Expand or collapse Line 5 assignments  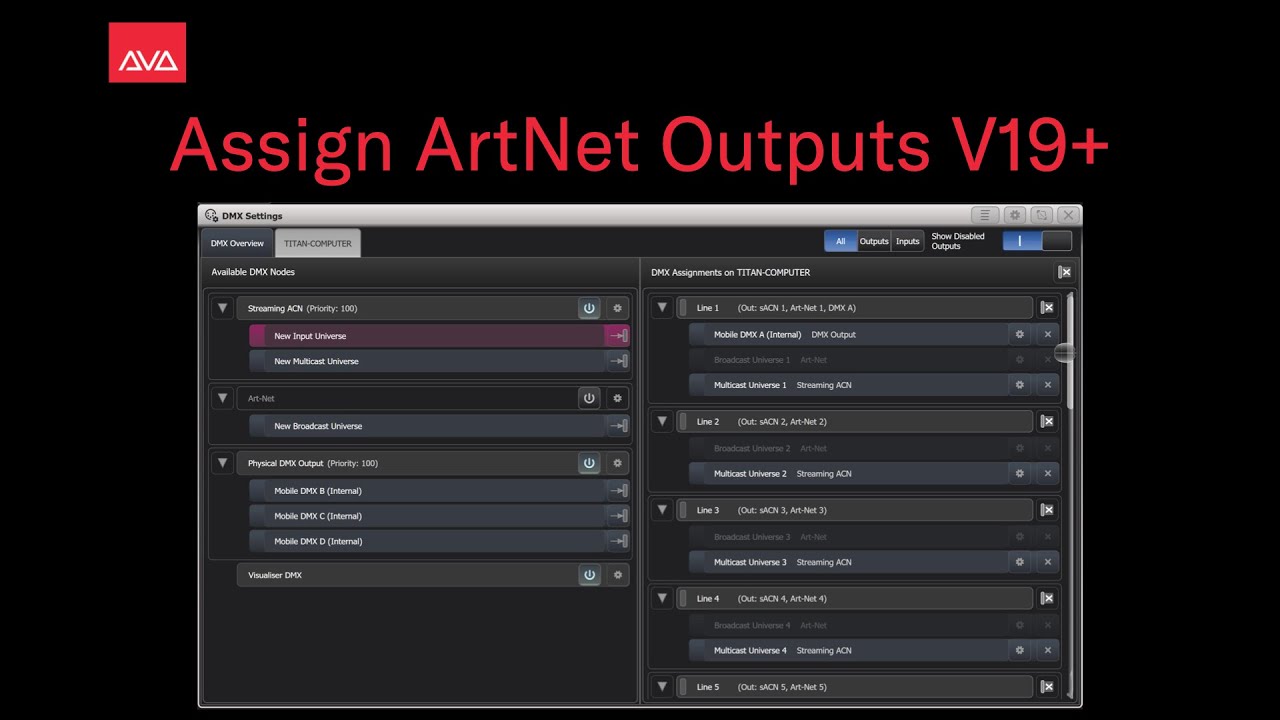tap(662, 687)
